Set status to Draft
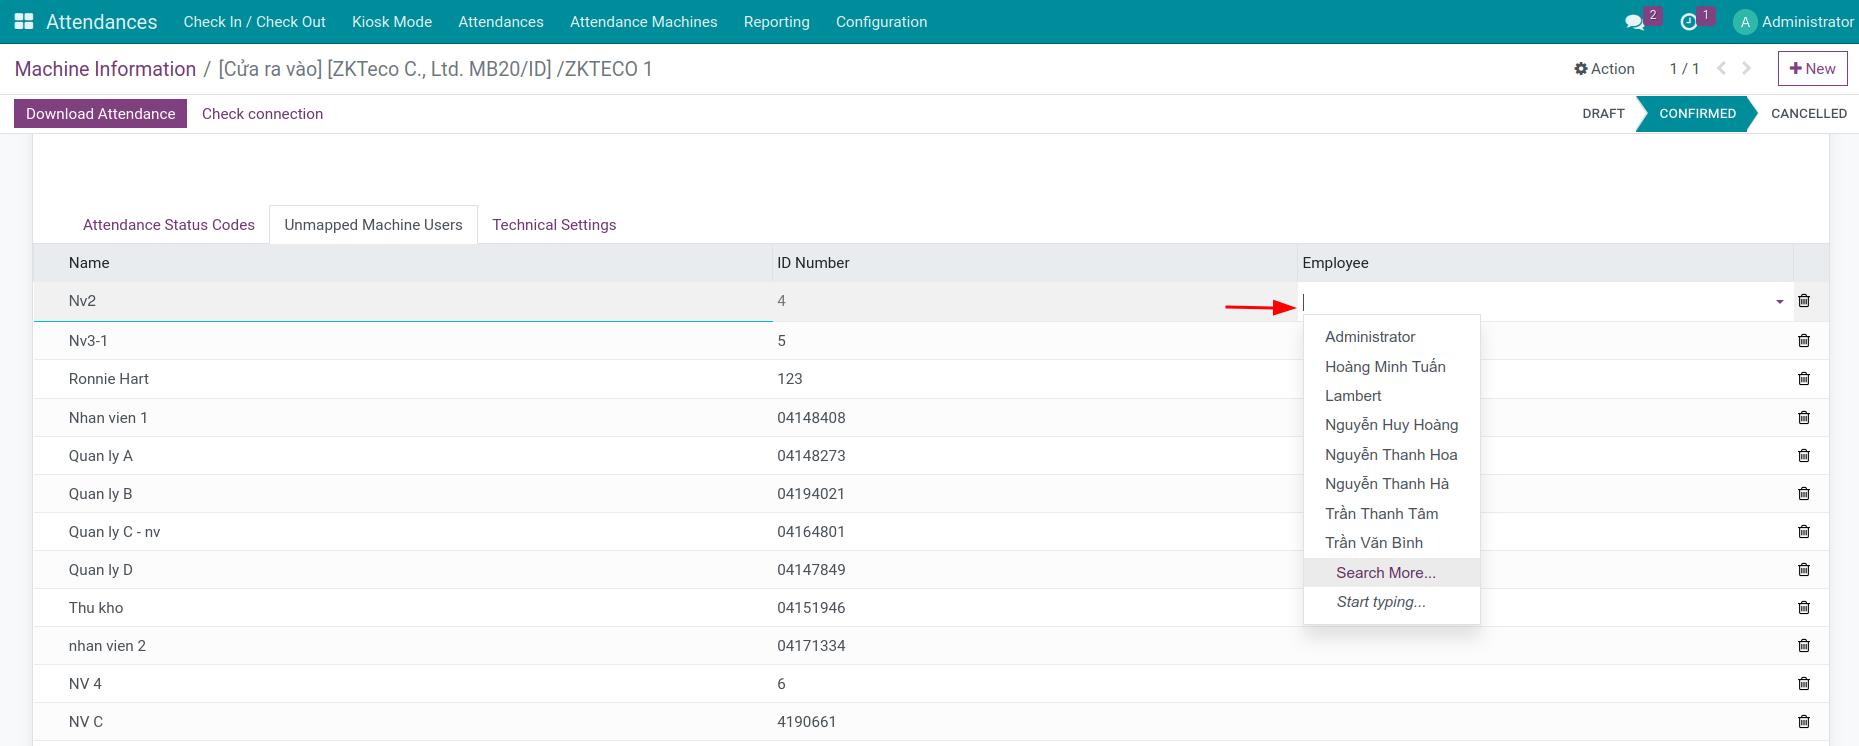This screenshot has width=1859, height=746. (x=1603, y=114)
